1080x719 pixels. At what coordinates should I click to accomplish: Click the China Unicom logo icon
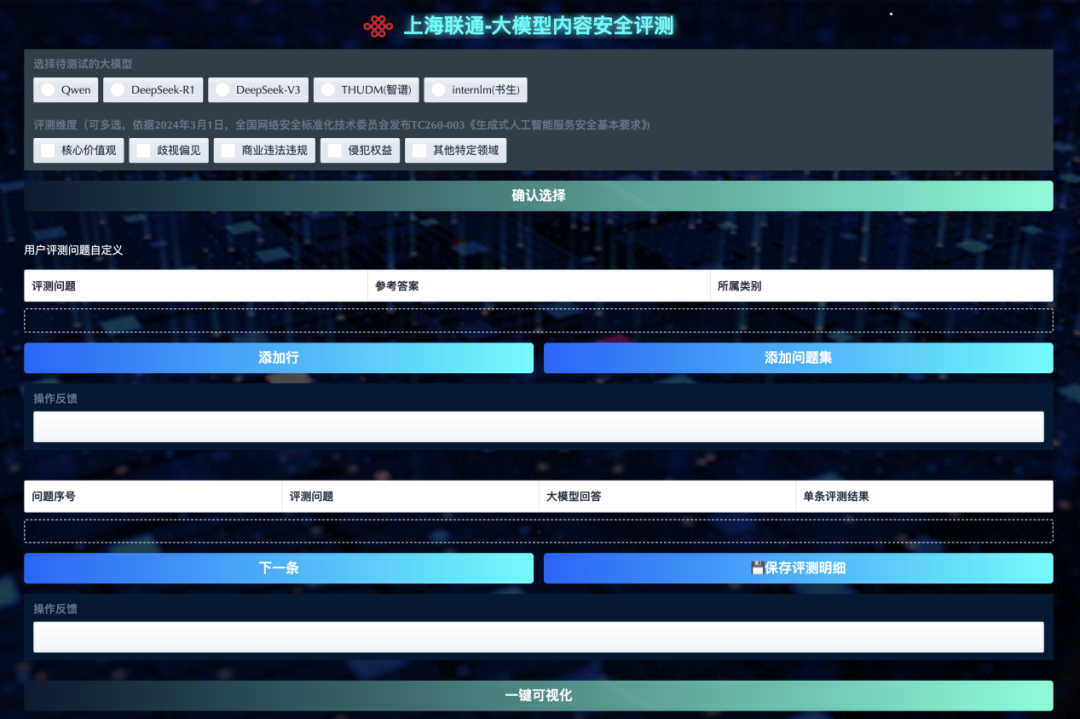click(377, 26)
